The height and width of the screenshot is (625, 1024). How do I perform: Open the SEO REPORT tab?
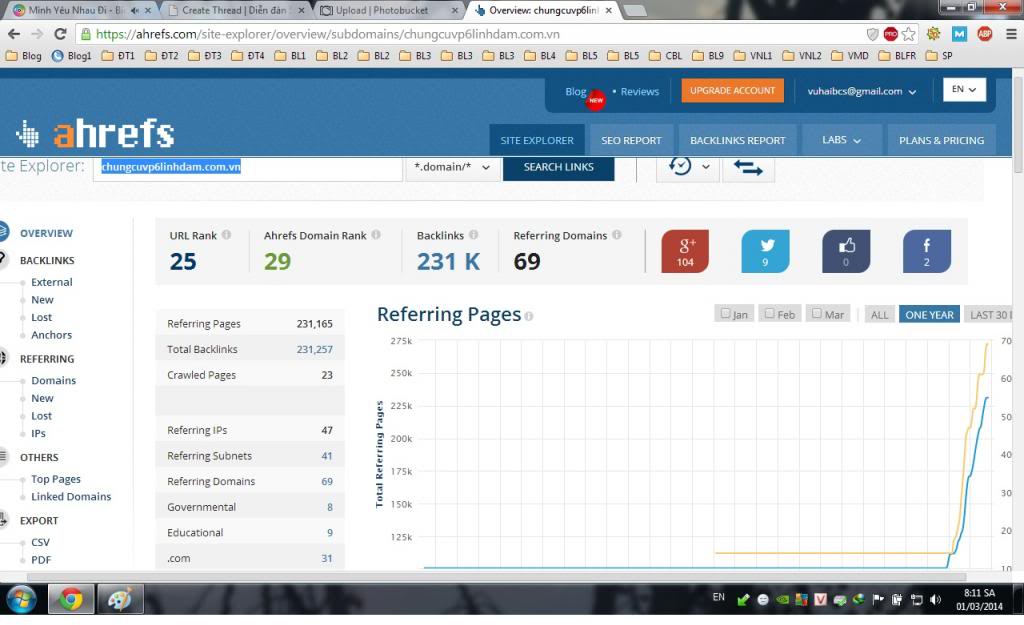(631, 140)
